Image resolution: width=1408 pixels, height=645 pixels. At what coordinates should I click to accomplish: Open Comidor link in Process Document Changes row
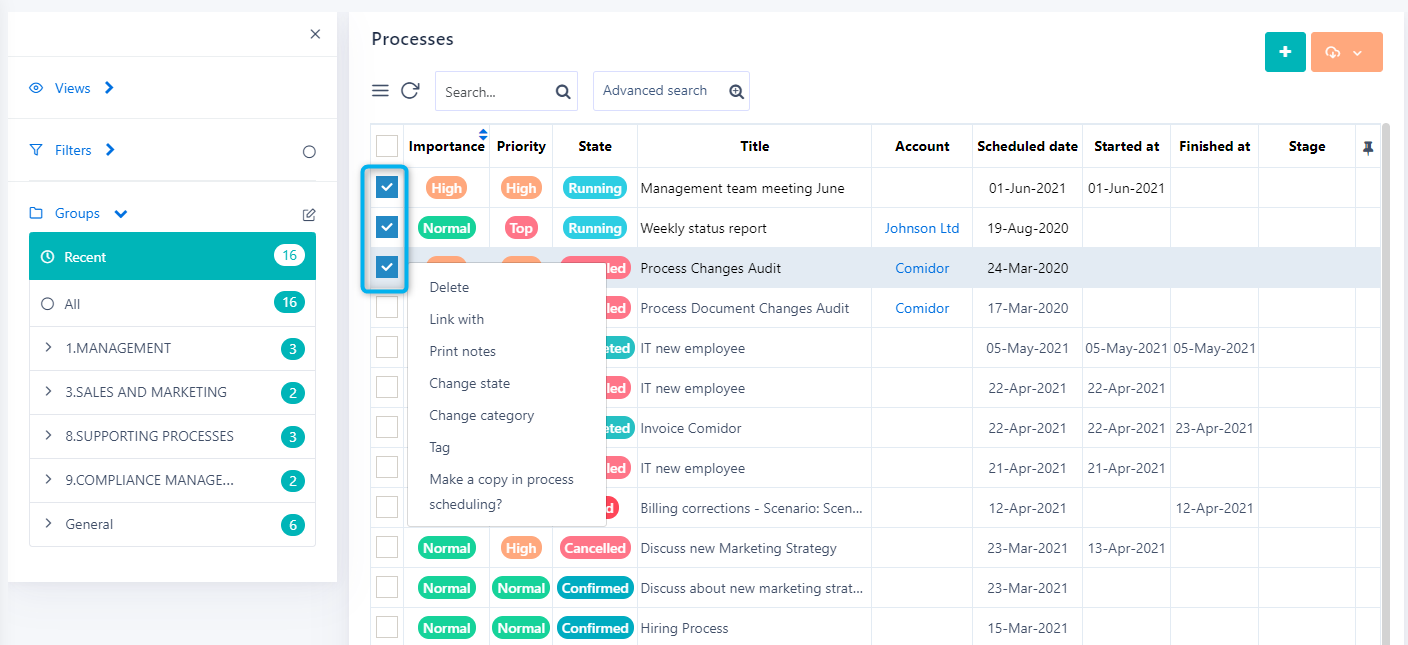click(922, 308)
